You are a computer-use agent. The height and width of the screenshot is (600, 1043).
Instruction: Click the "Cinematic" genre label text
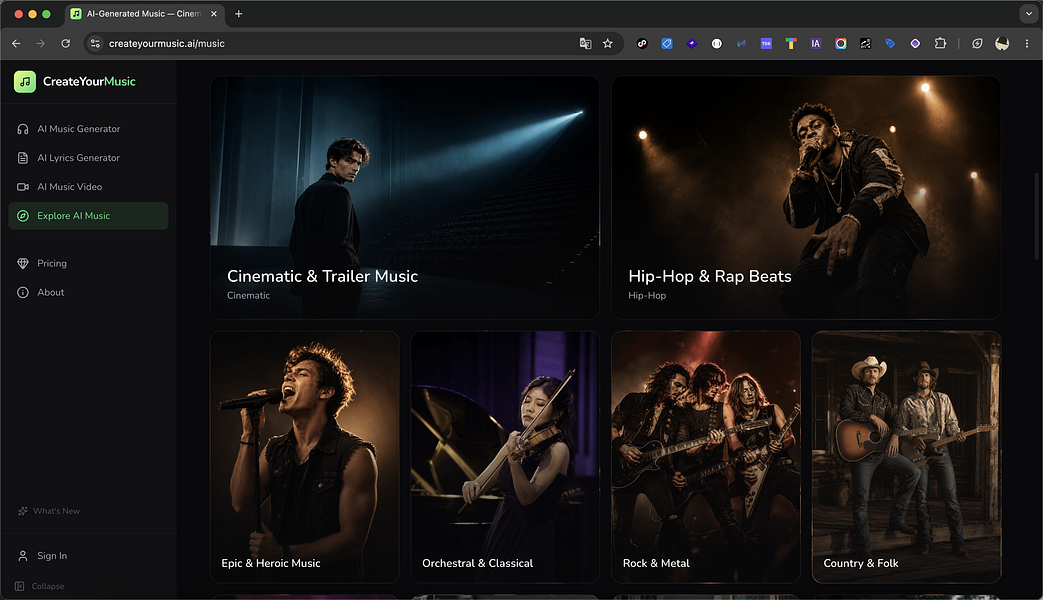[x=248, y=295]
